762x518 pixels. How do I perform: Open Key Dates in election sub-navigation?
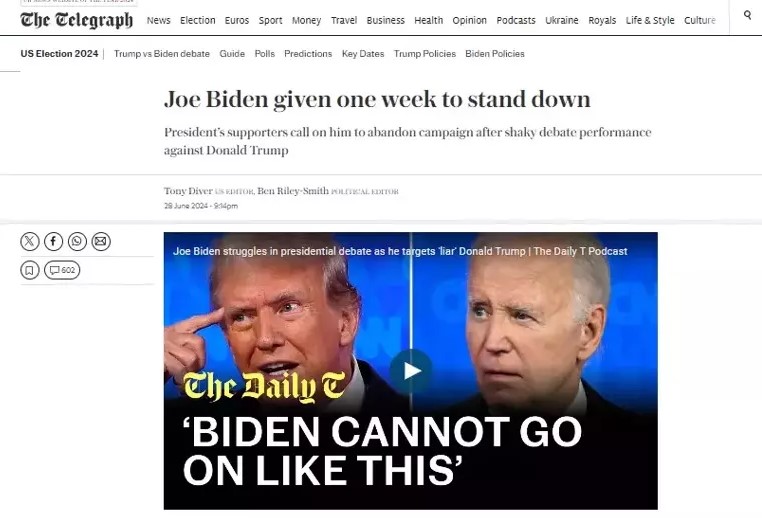(x=363, y=53)
